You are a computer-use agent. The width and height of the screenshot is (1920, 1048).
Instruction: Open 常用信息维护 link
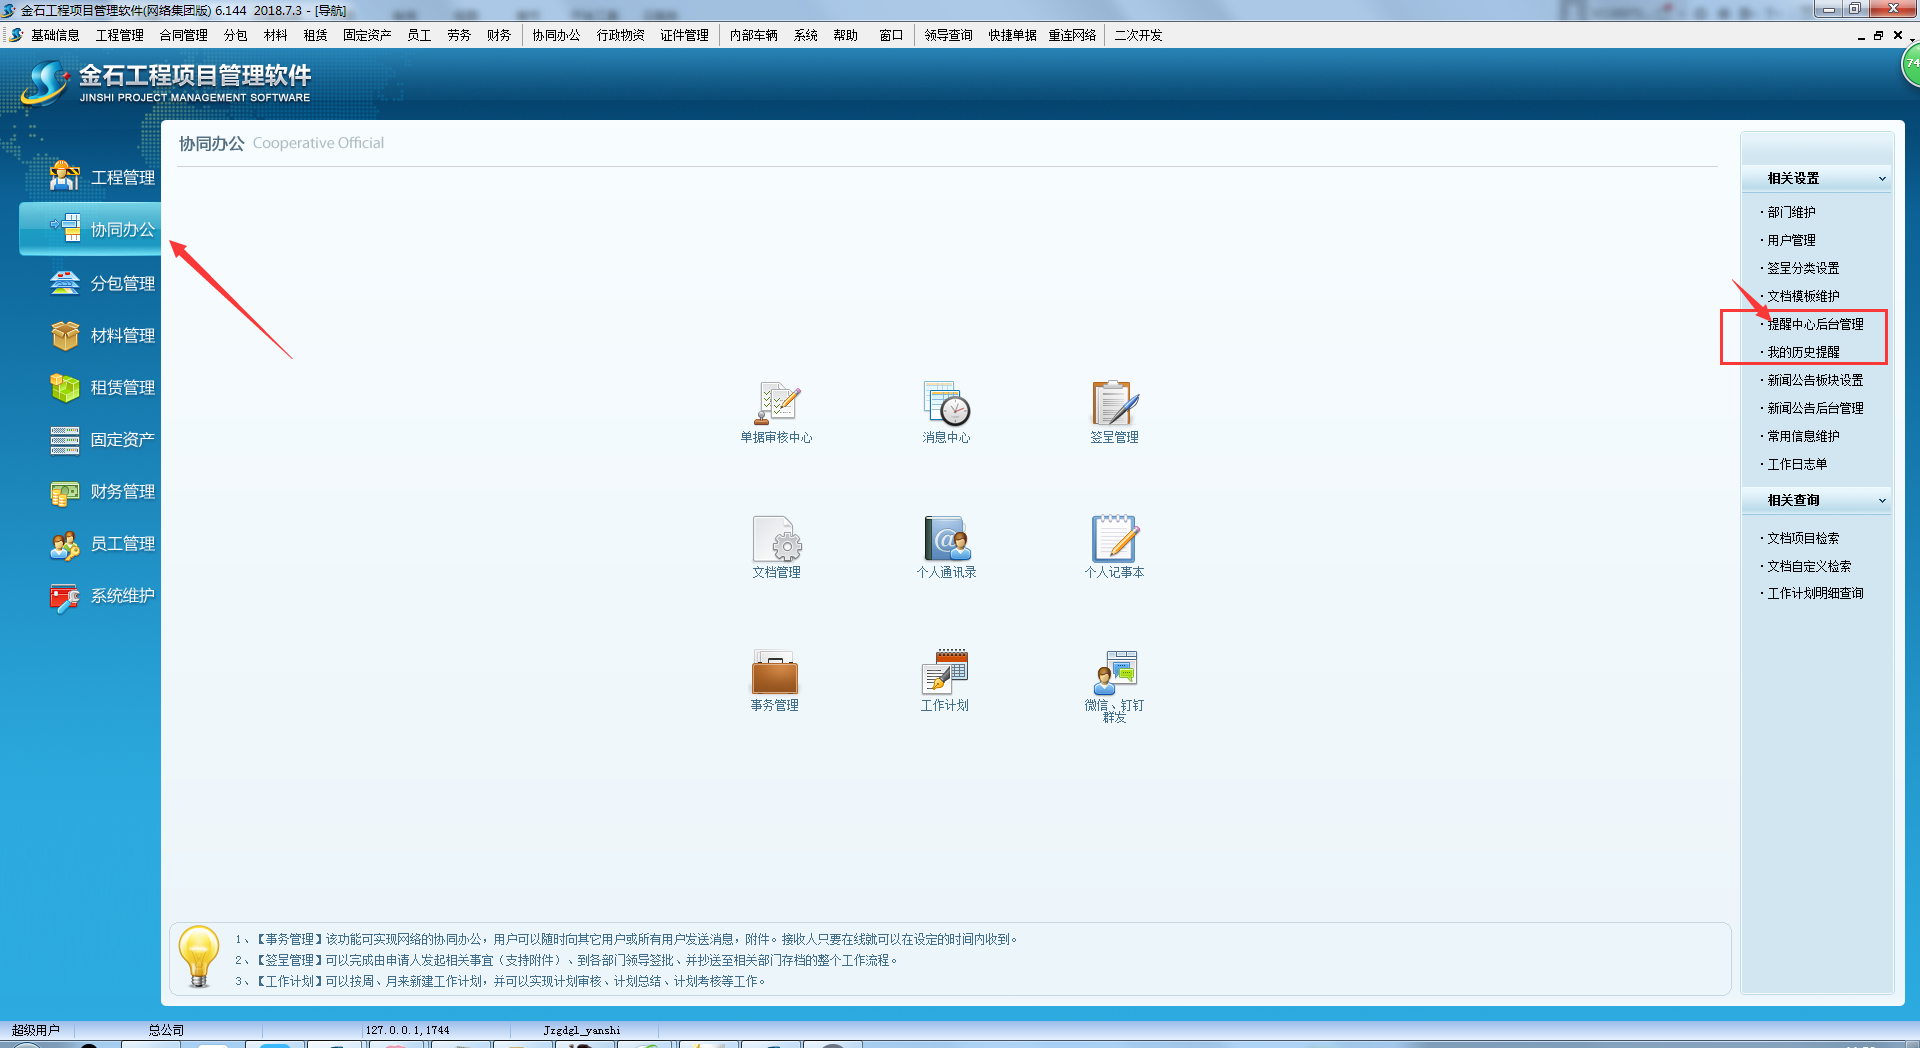point(1804,436)
